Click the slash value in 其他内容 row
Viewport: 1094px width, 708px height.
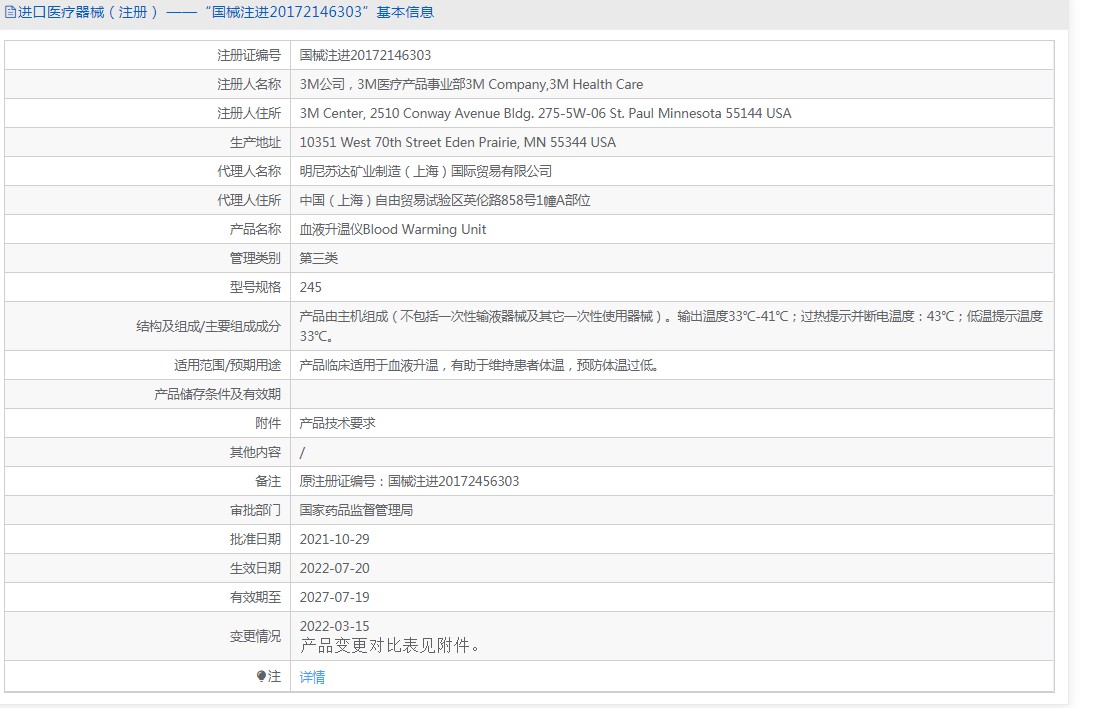[x=302, y=453]
